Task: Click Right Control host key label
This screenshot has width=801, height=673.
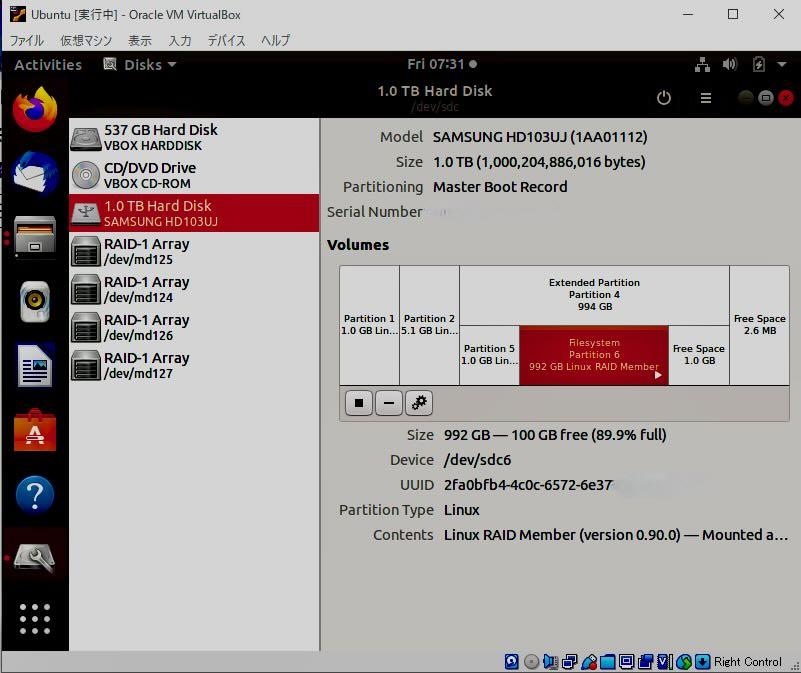Action: [x=748, y=662]
